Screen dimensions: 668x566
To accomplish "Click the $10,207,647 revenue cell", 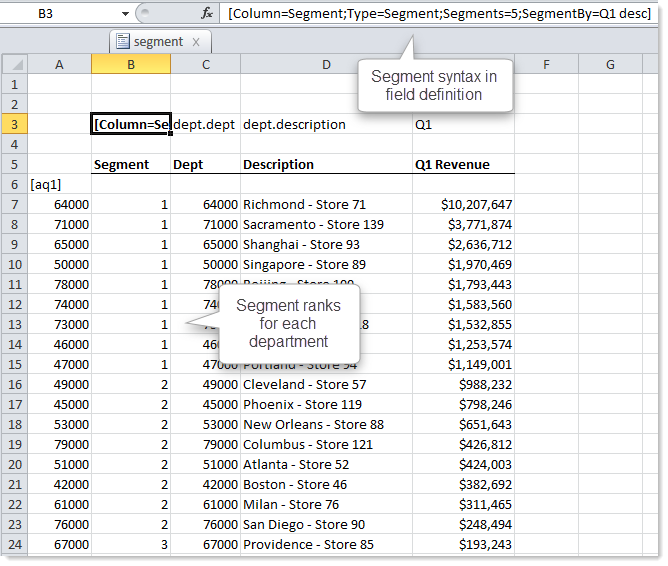I will [x=463, y=205].
